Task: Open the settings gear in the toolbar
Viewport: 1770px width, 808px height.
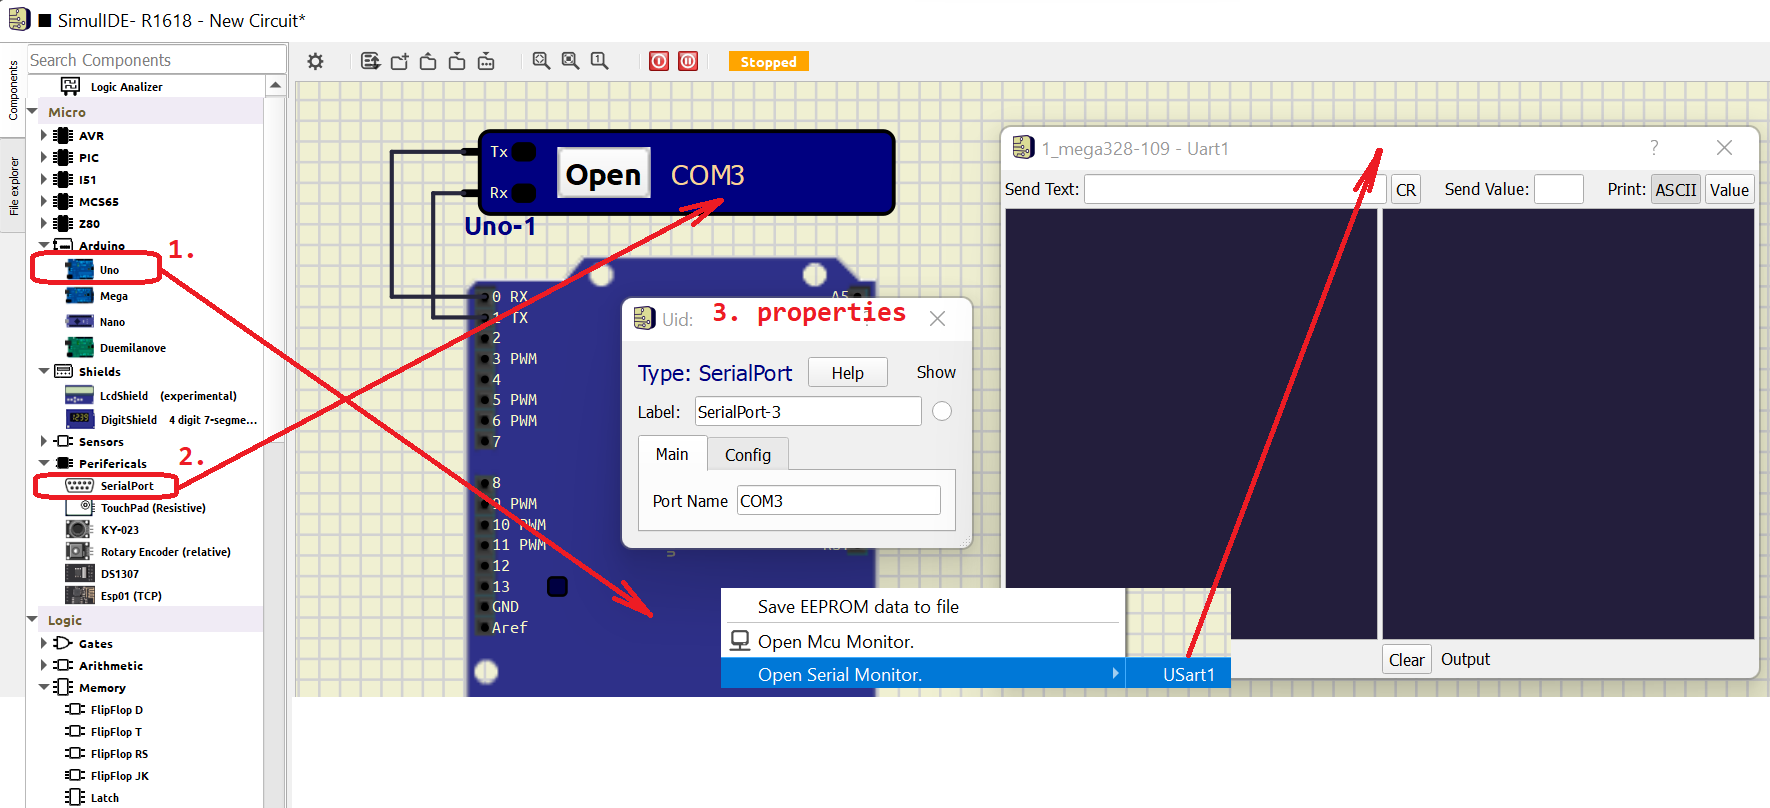Action: tap(315, 61)
